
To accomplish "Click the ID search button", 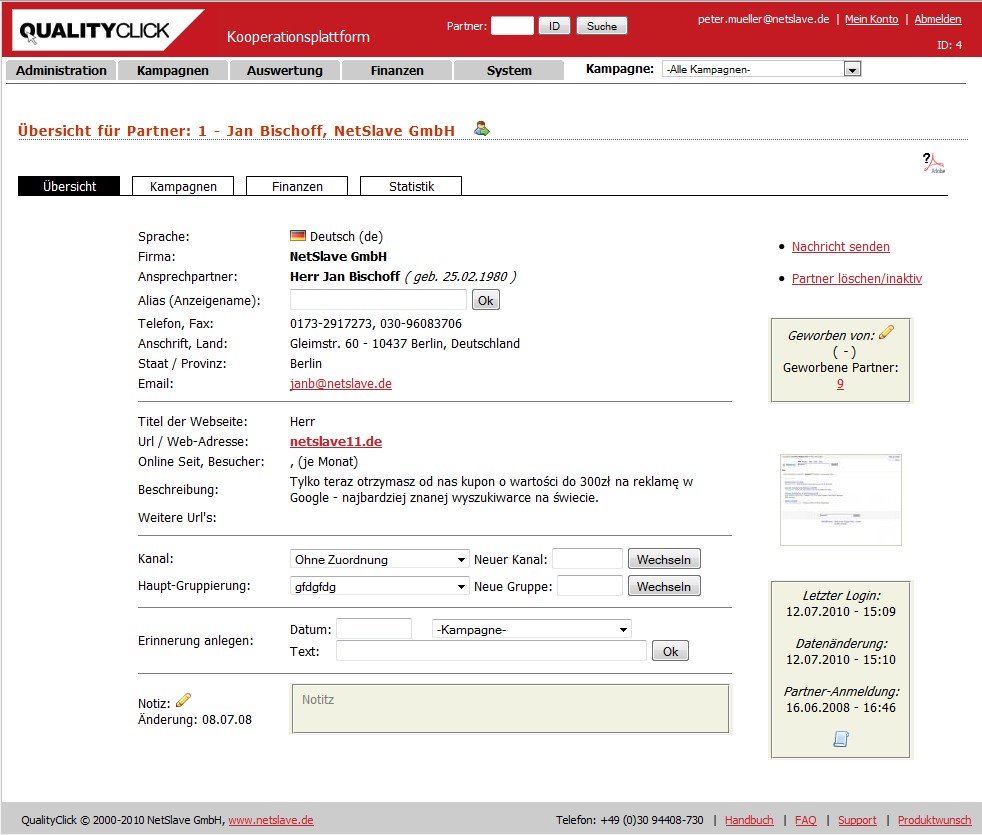I will click(x=554, y=26).
